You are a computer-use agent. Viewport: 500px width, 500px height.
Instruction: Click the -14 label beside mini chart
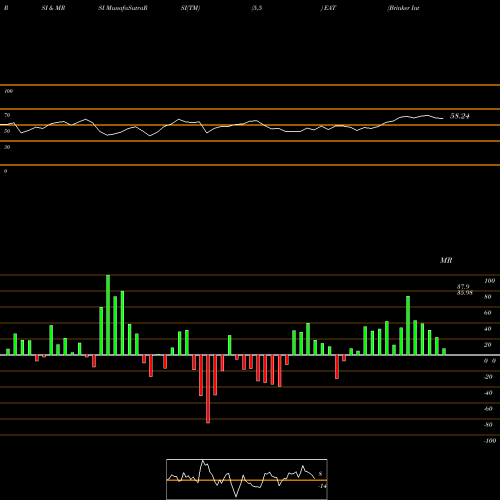click(x=322, y=486)
